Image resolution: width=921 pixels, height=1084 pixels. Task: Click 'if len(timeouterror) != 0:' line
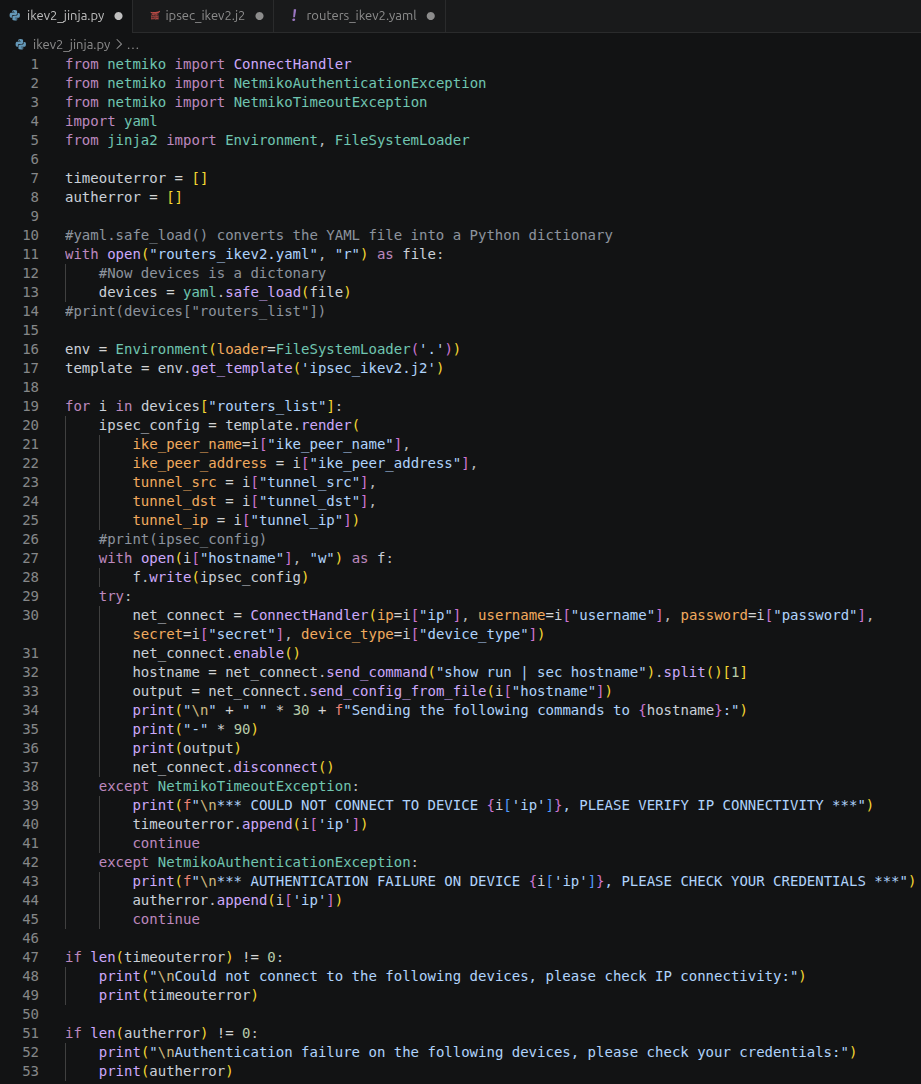174,957
